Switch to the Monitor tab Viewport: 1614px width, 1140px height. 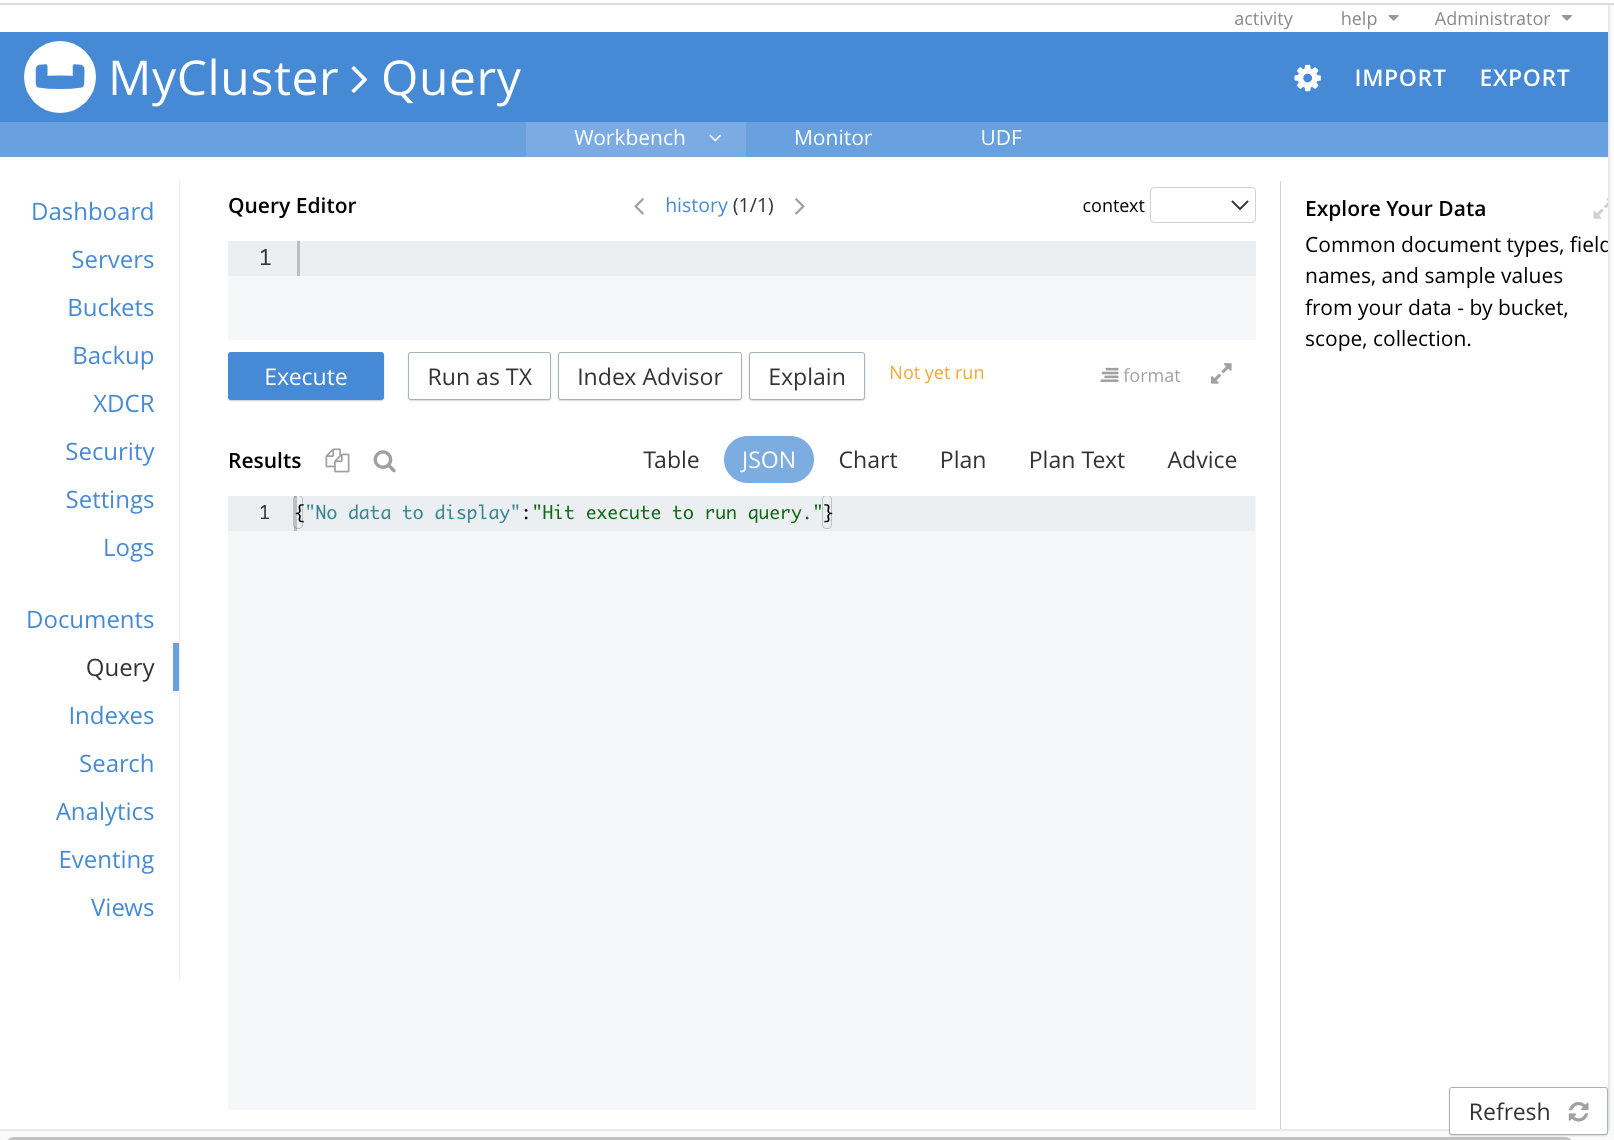[832, 138]
